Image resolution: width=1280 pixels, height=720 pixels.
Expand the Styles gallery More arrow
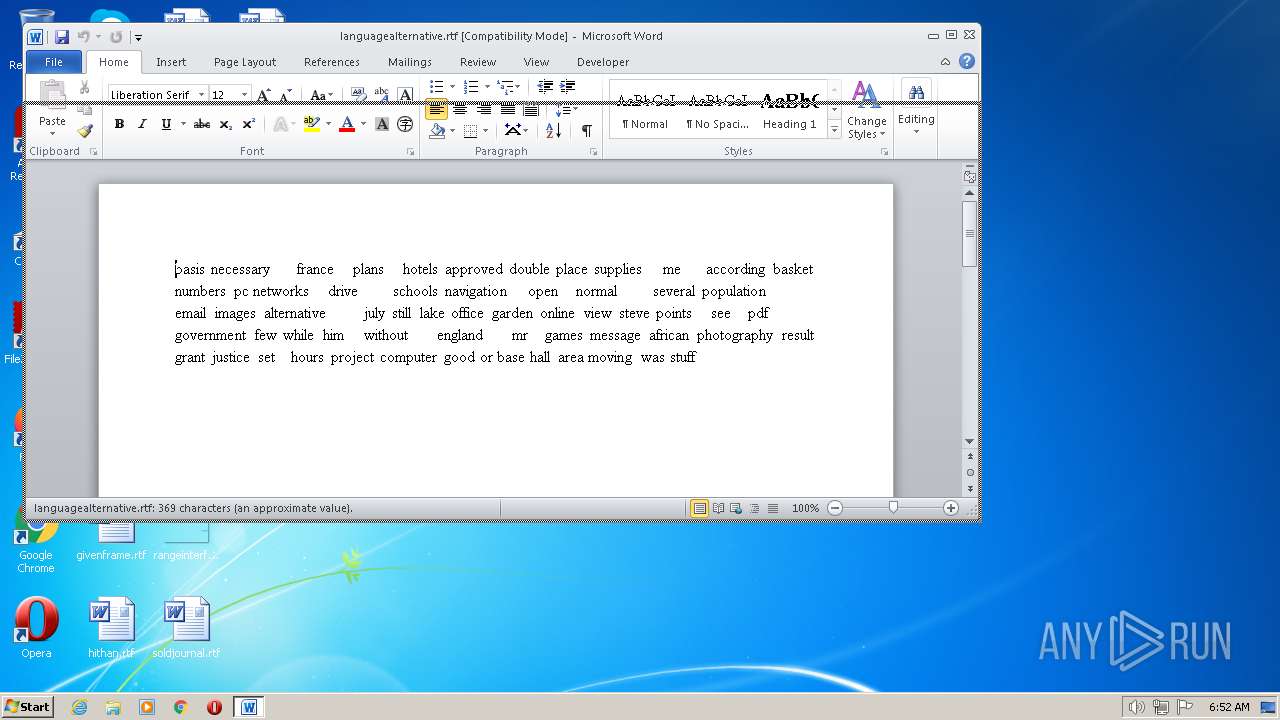point(835,131)
